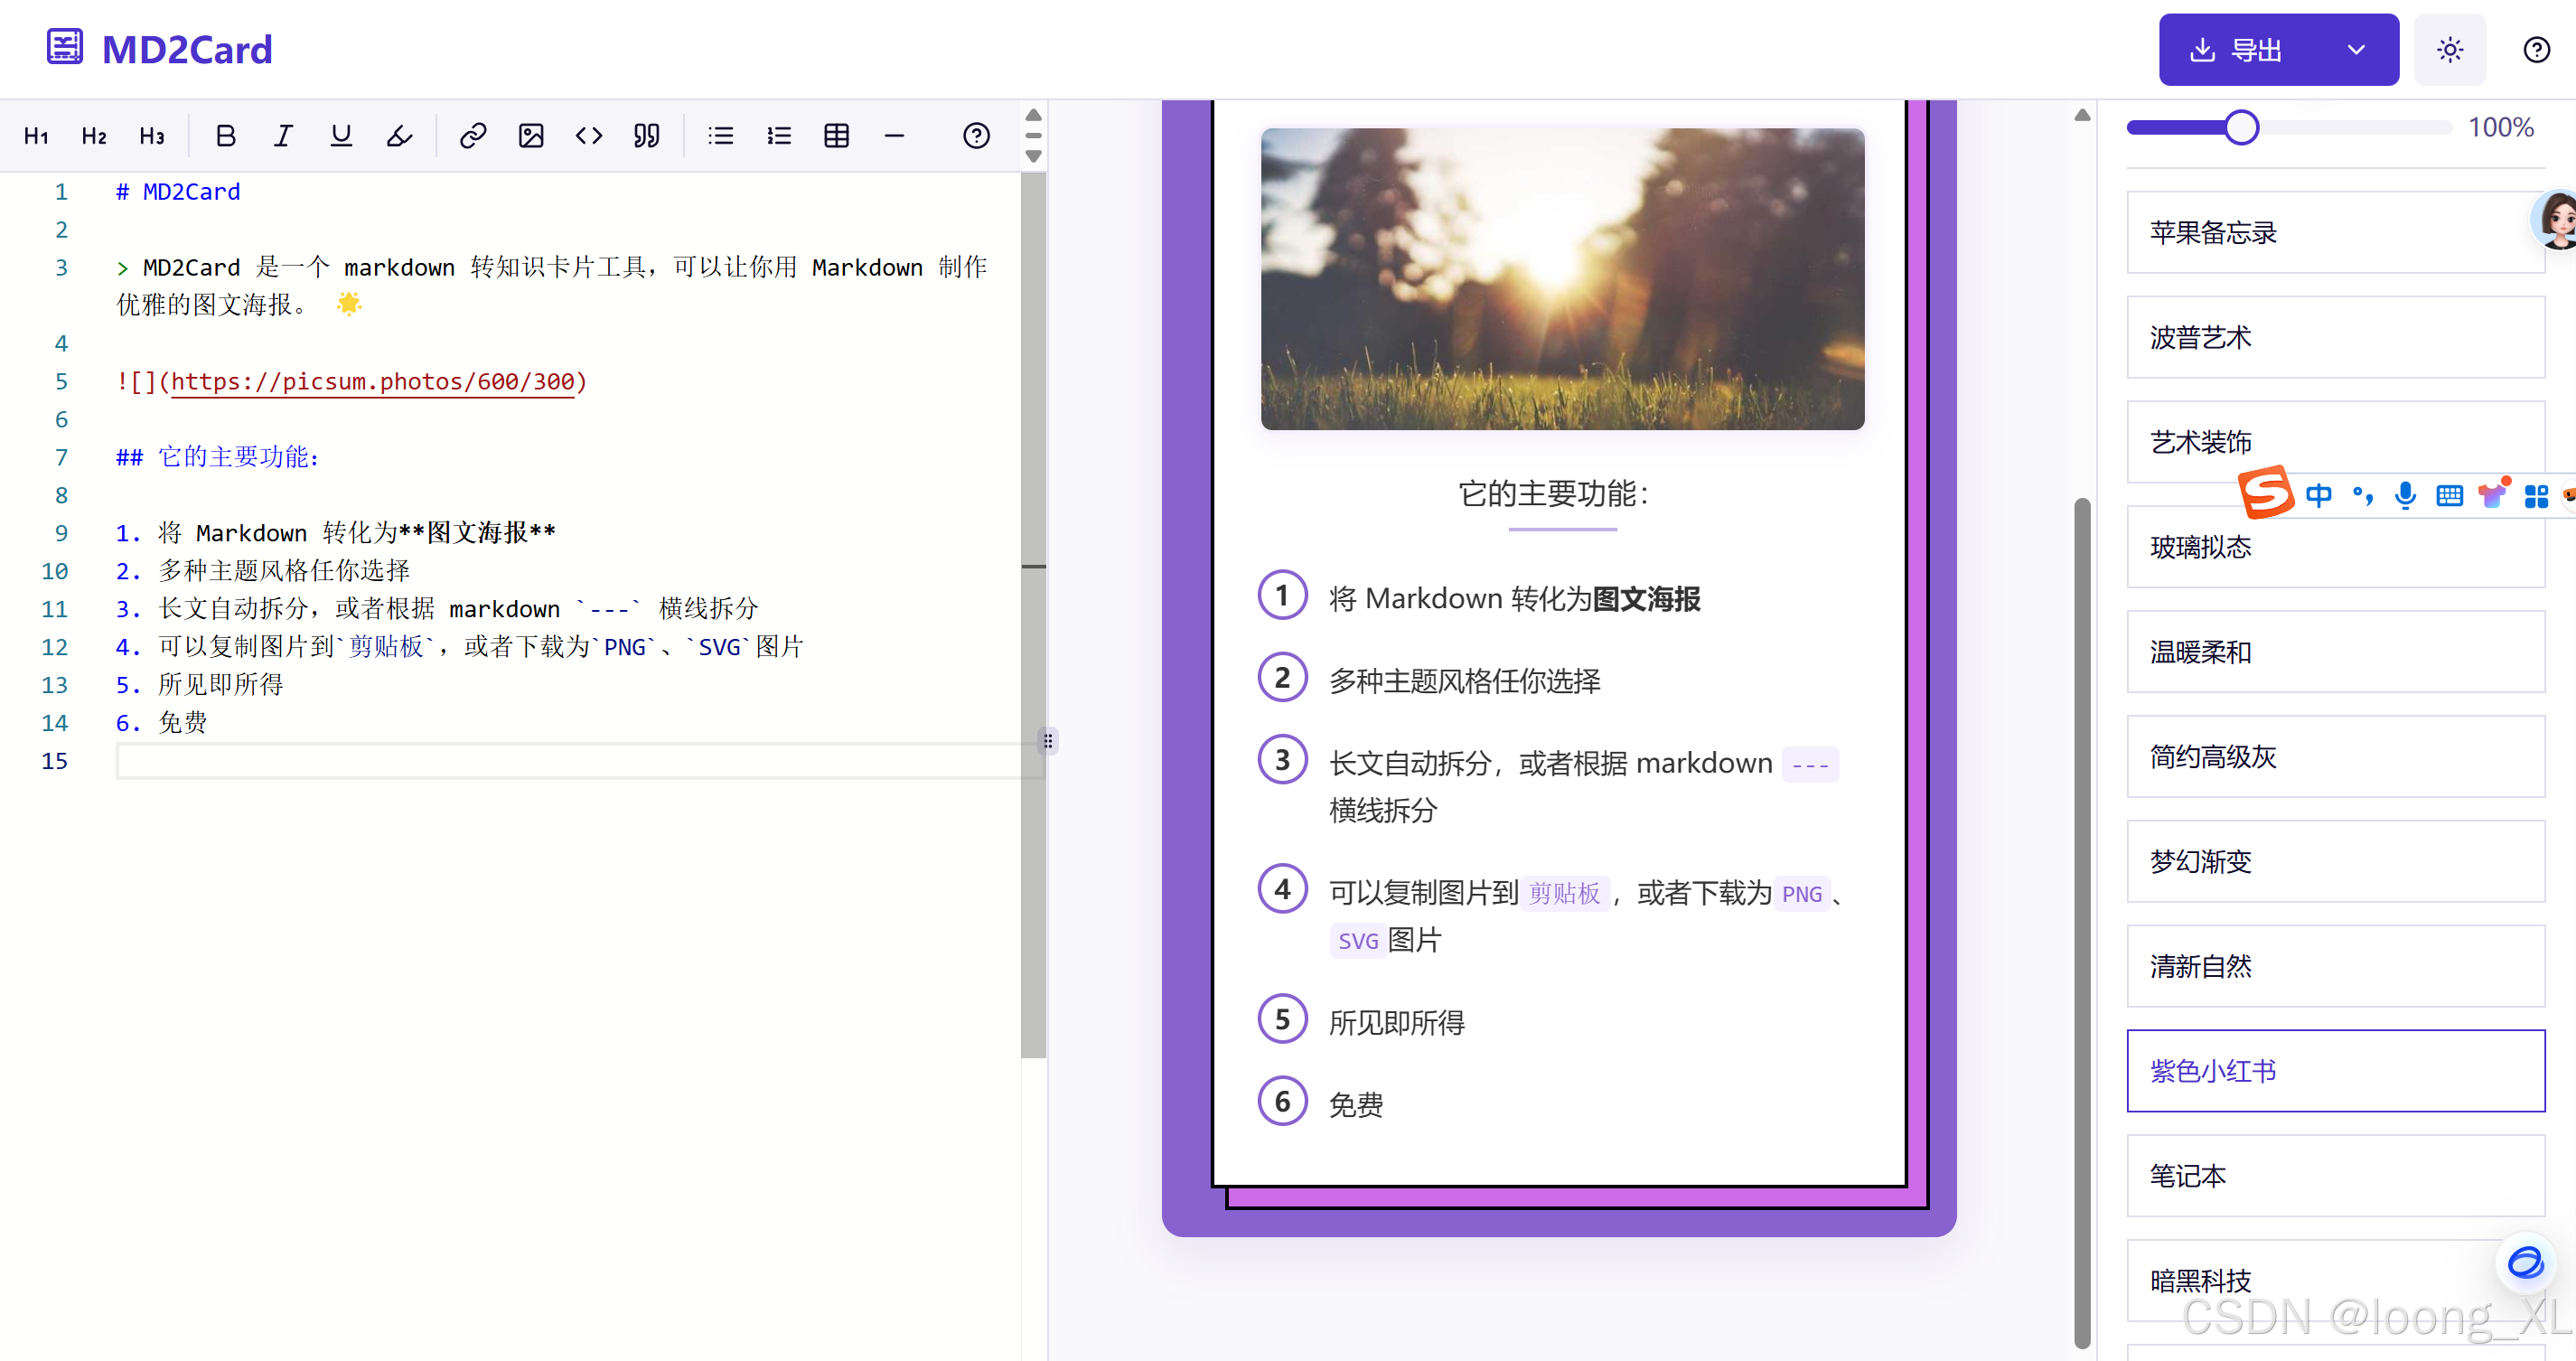Insert a table from the toolbar
Image resolution: width=2576 pixels, height=1361 pixels.
tap(836, 136)
